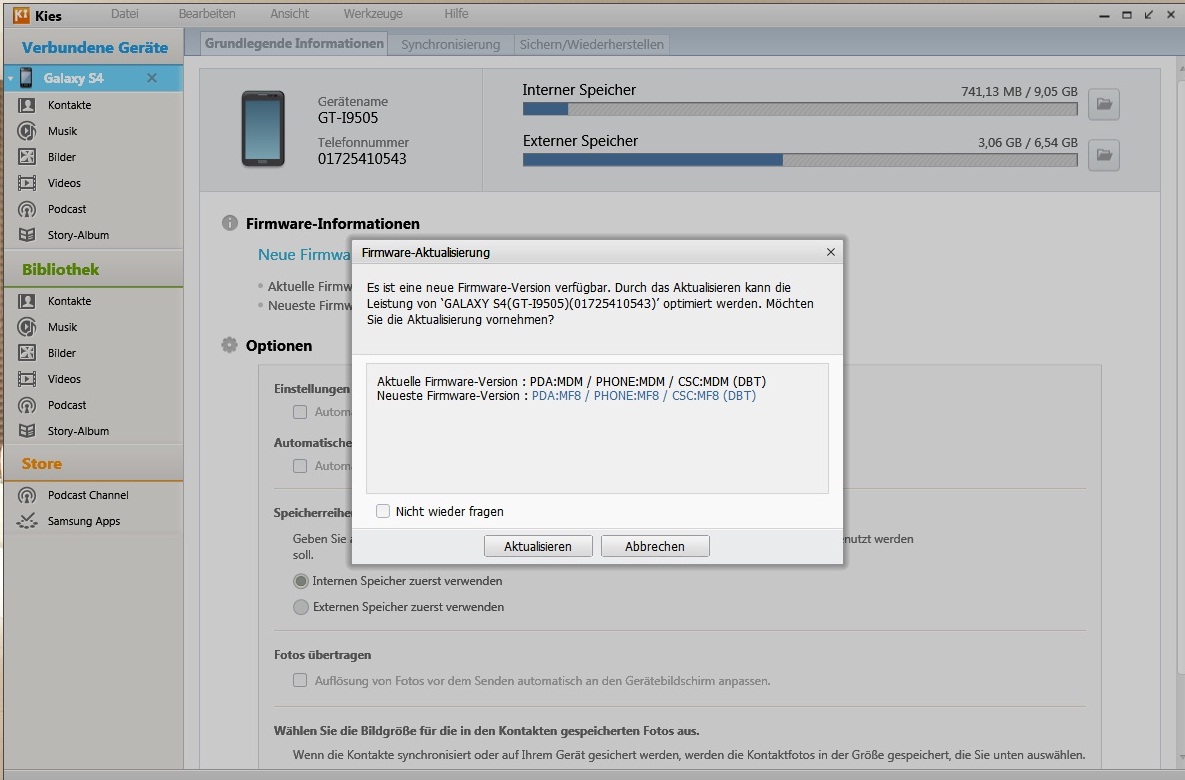Screen dimensions: 1185x780
Task: Switch to Sichern/Wiederherstellen tab
Action: (x=592, y=45)
